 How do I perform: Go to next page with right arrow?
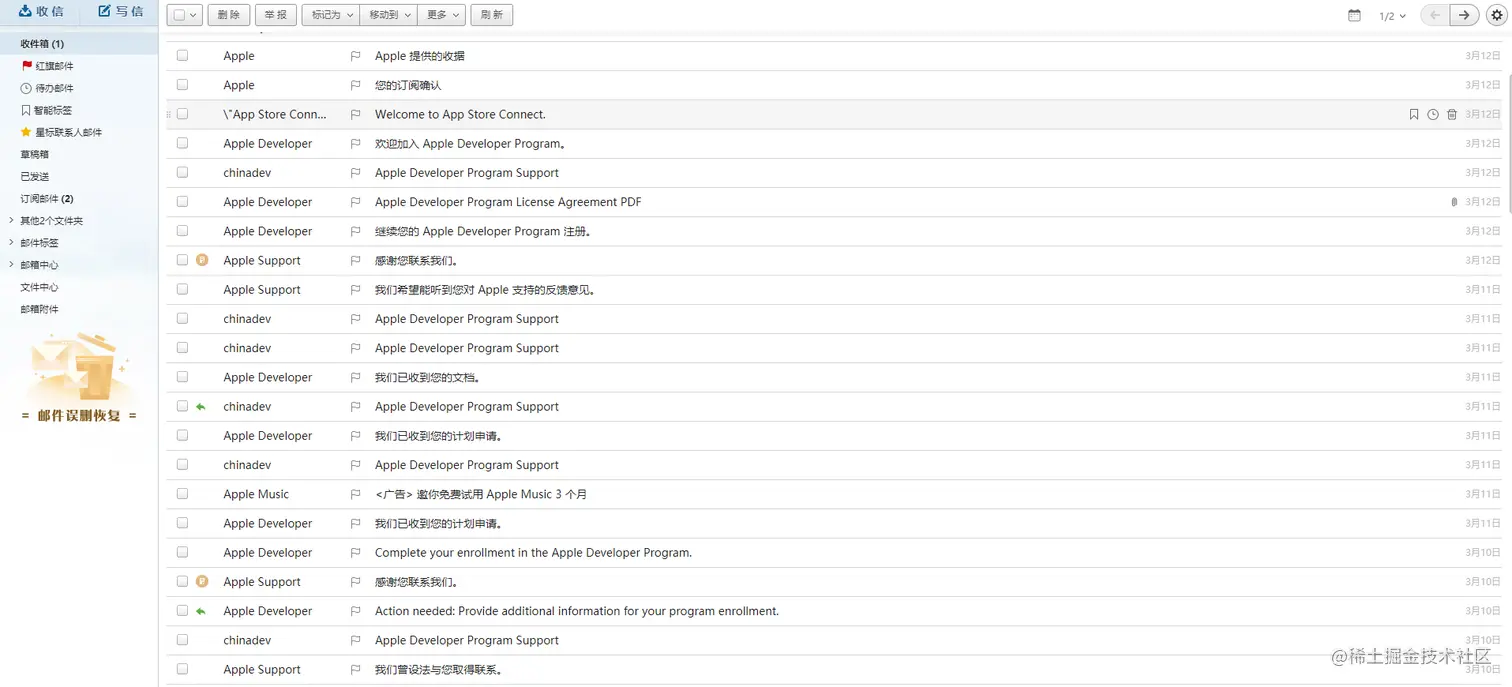point(1464,15)
